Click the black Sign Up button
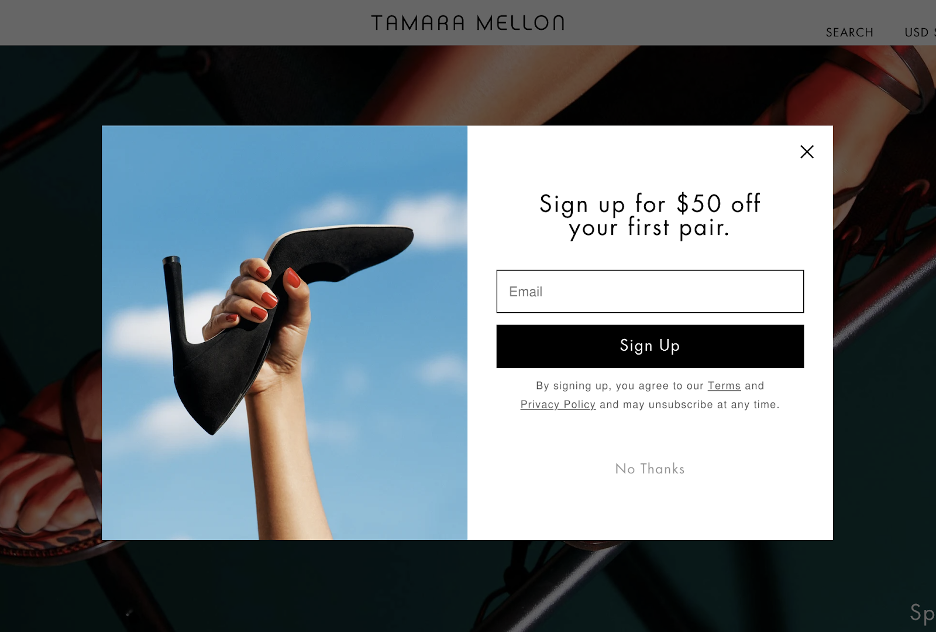This screenshot has width=936, height=632. click(x=649, y=346)
